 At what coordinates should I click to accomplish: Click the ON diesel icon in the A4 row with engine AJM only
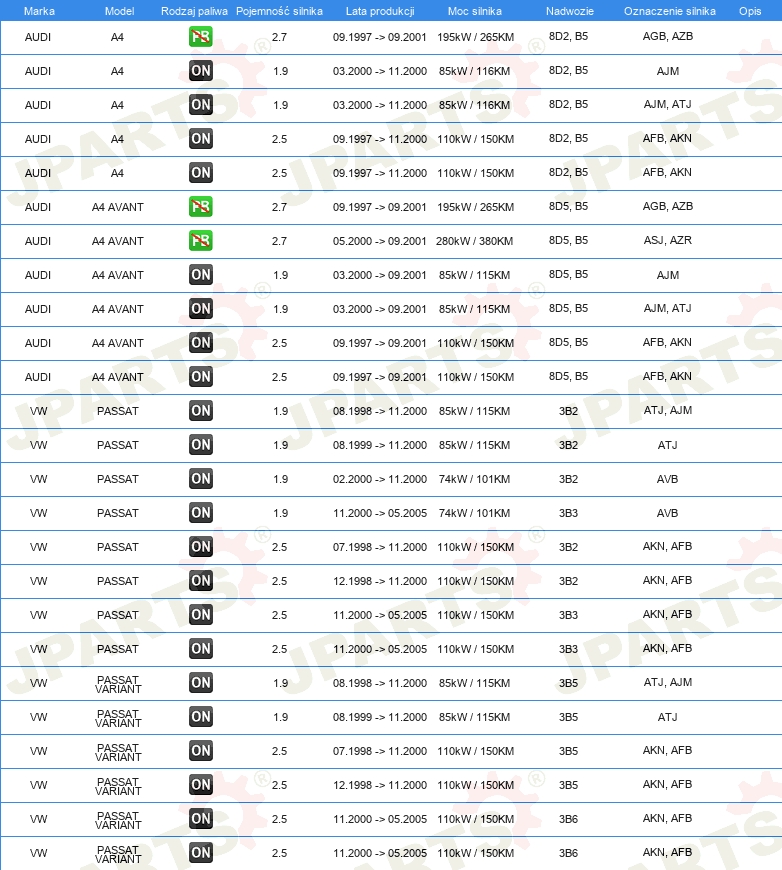(x=200, y=71)
